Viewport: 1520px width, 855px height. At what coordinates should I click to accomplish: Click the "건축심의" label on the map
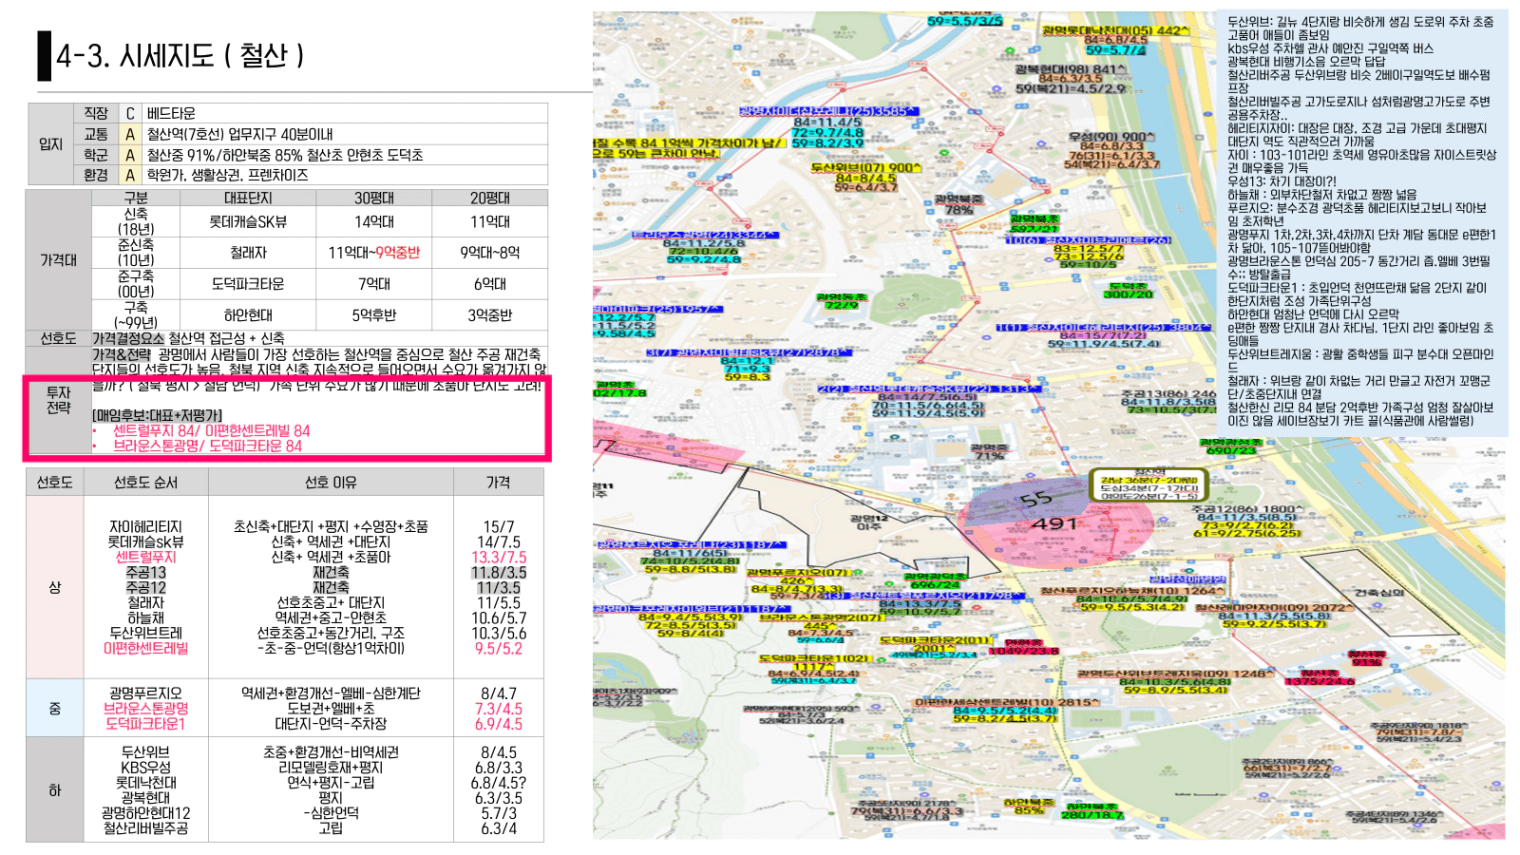coord(1380,593)
